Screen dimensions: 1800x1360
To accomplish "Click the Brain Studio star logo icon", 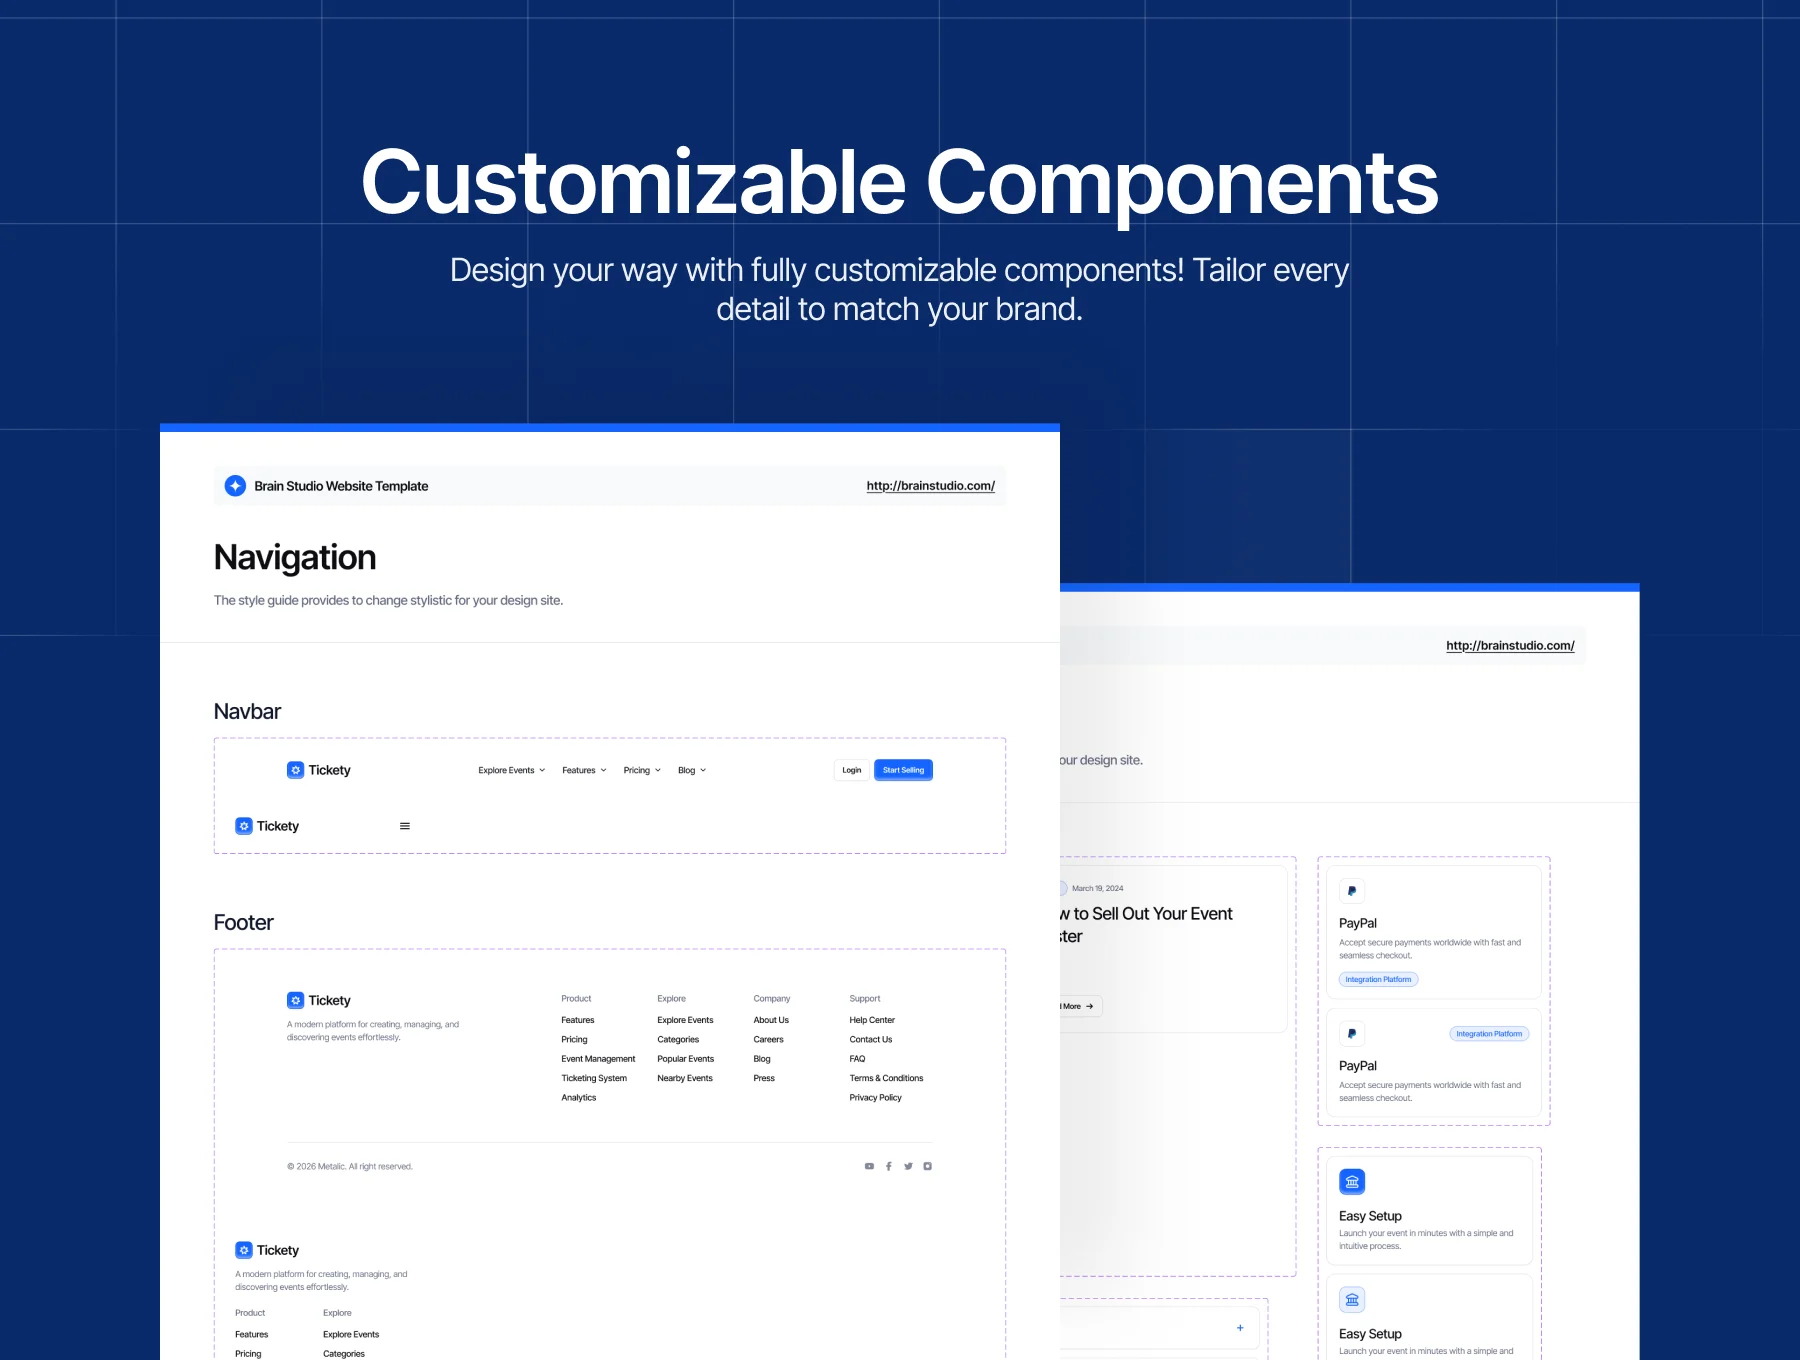I will coord(235,486).
